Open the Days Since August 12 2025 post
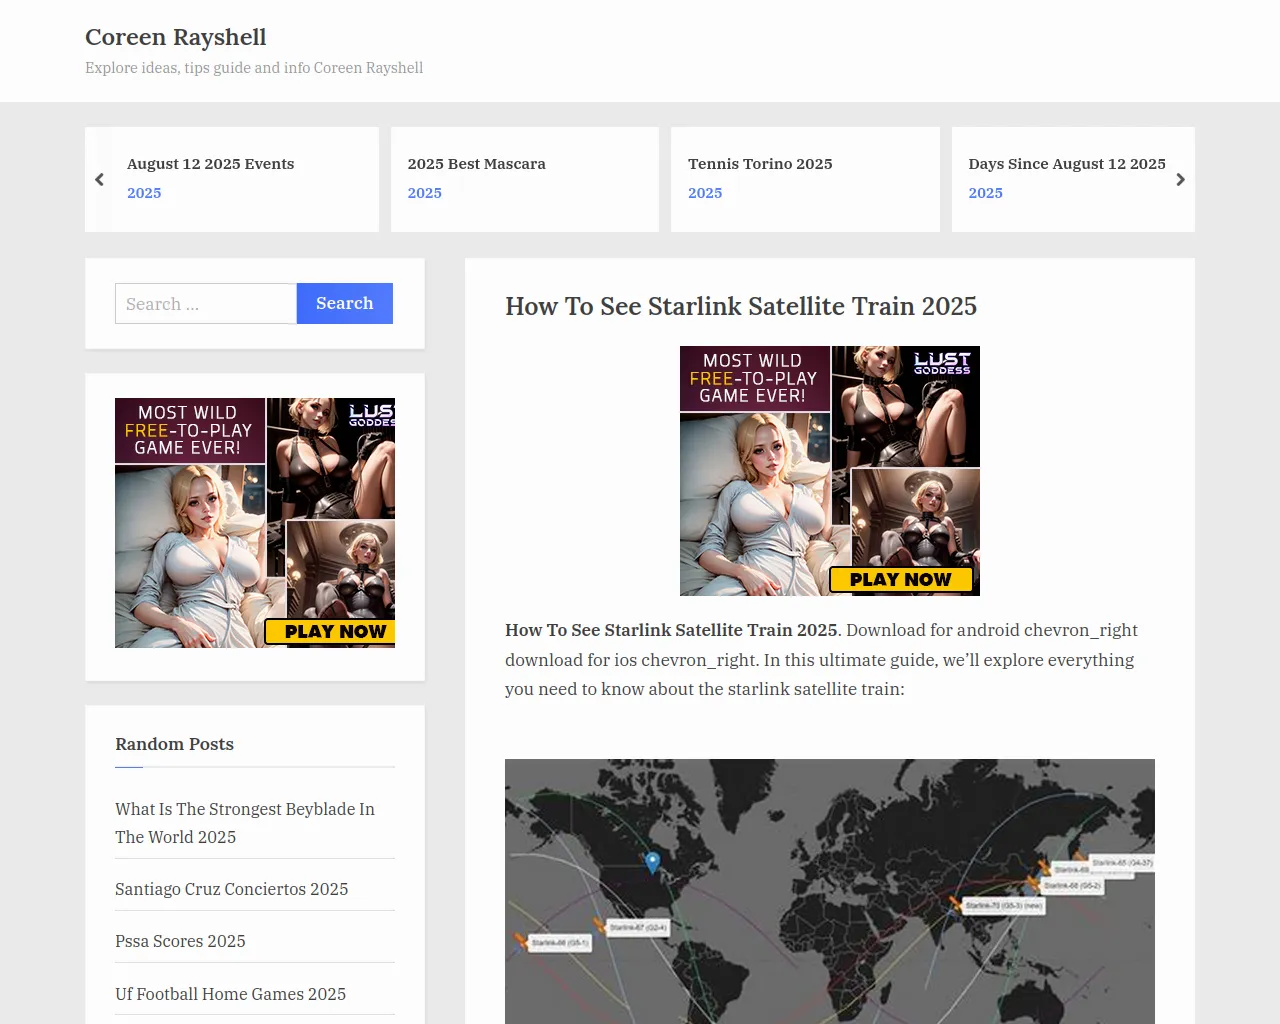1280x1024 pixels. click(1066, 164)
